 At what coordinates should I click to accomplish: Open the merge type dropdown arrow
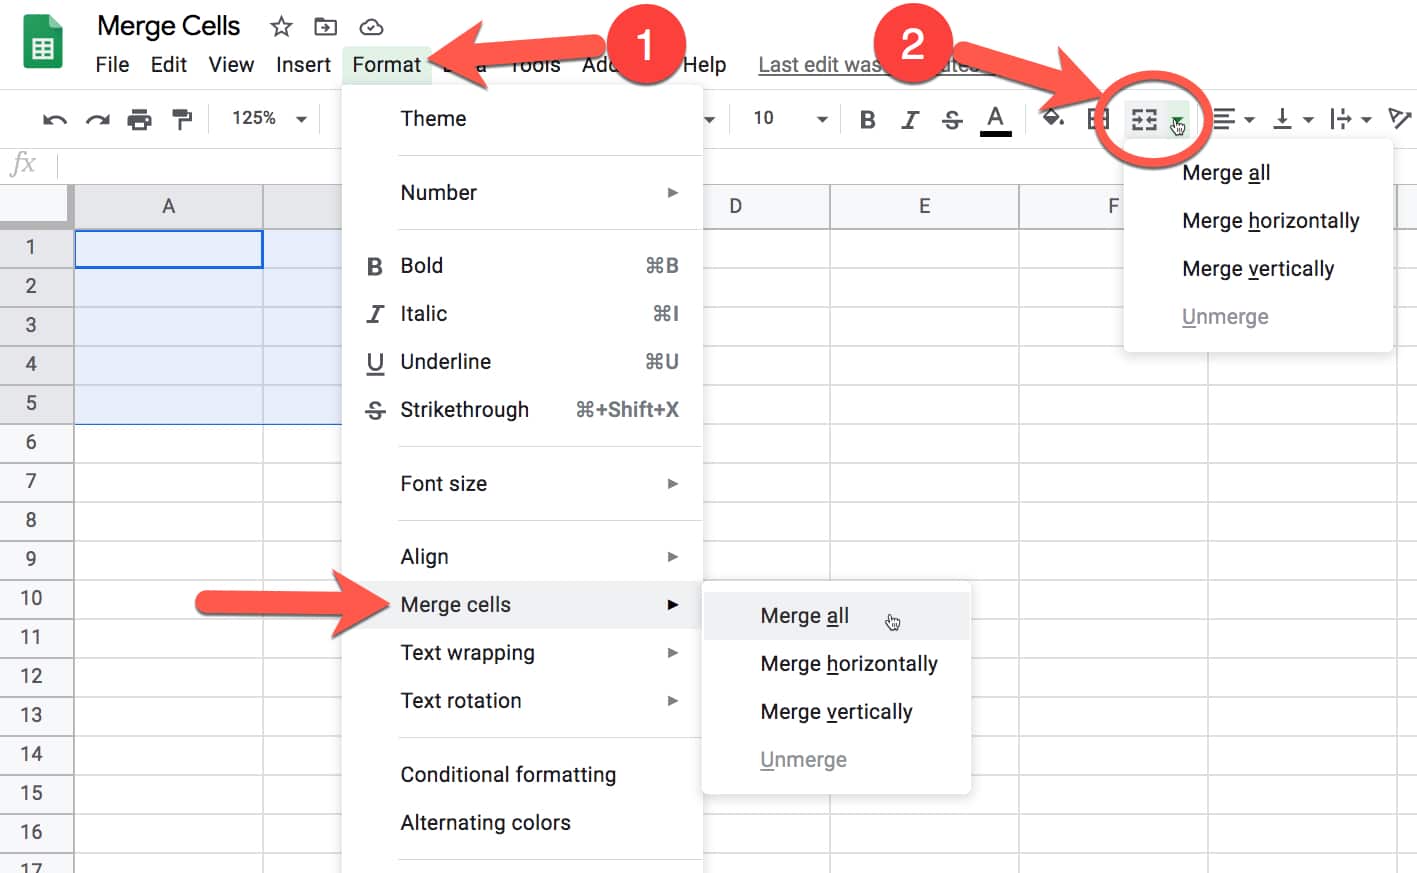point(1178,121)
